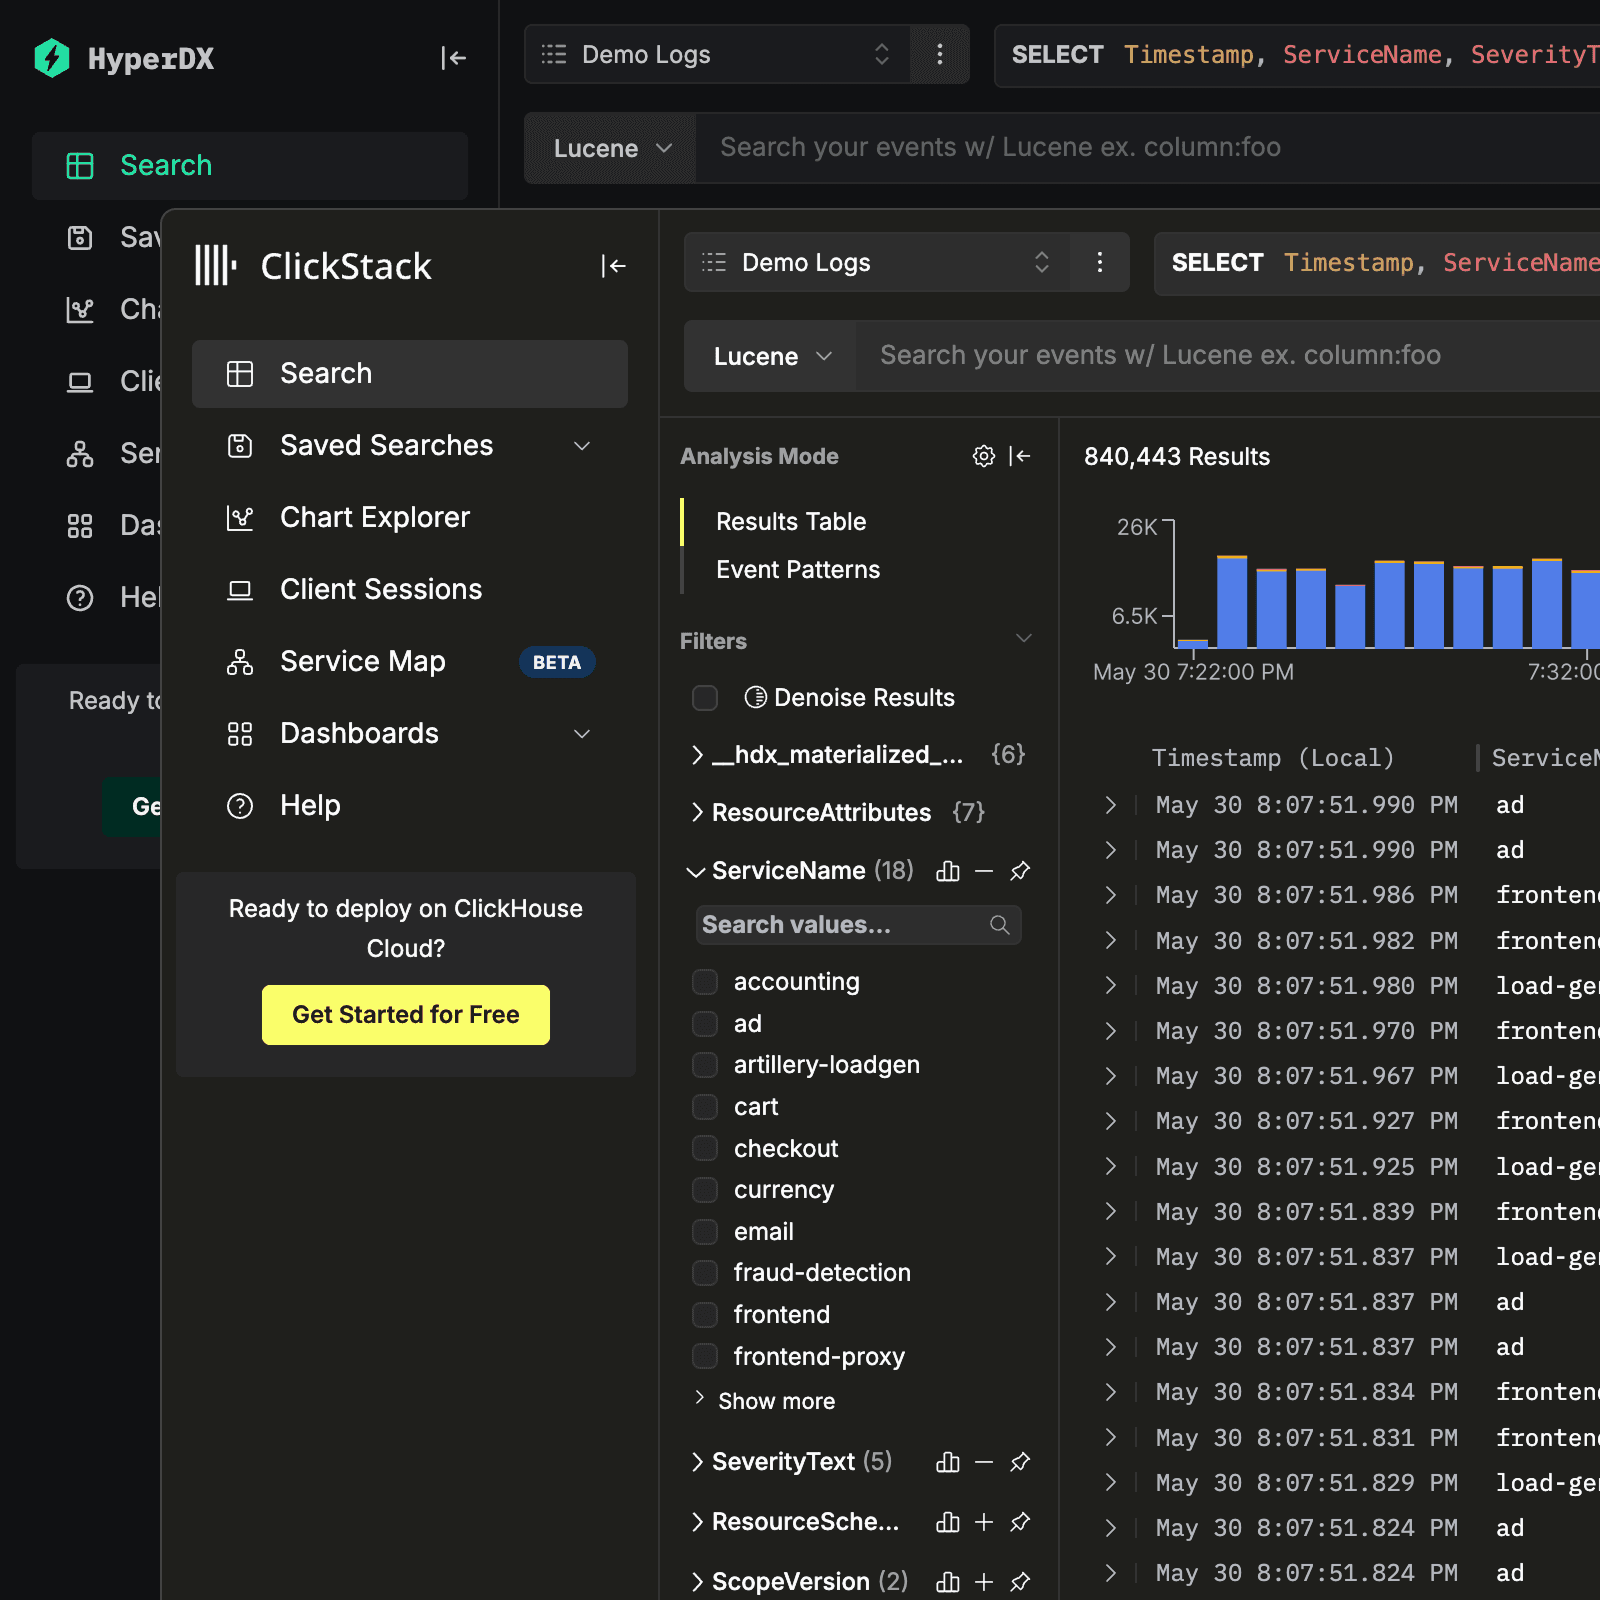The height and width of the screenshot is (1600, 1600).
Task: Pin the ServiceName filter
Action: (x=1020, y=871)
